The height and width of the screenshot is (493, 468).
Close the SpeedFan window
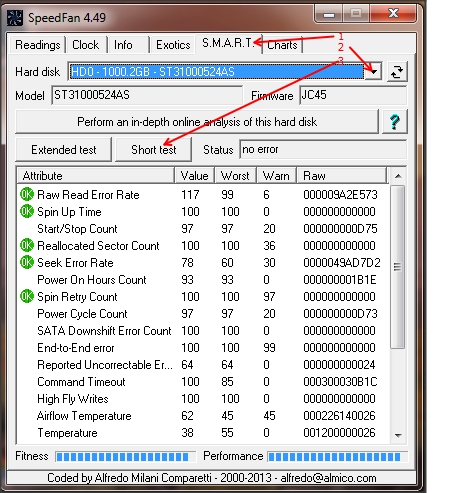click(x=393, y=14)
